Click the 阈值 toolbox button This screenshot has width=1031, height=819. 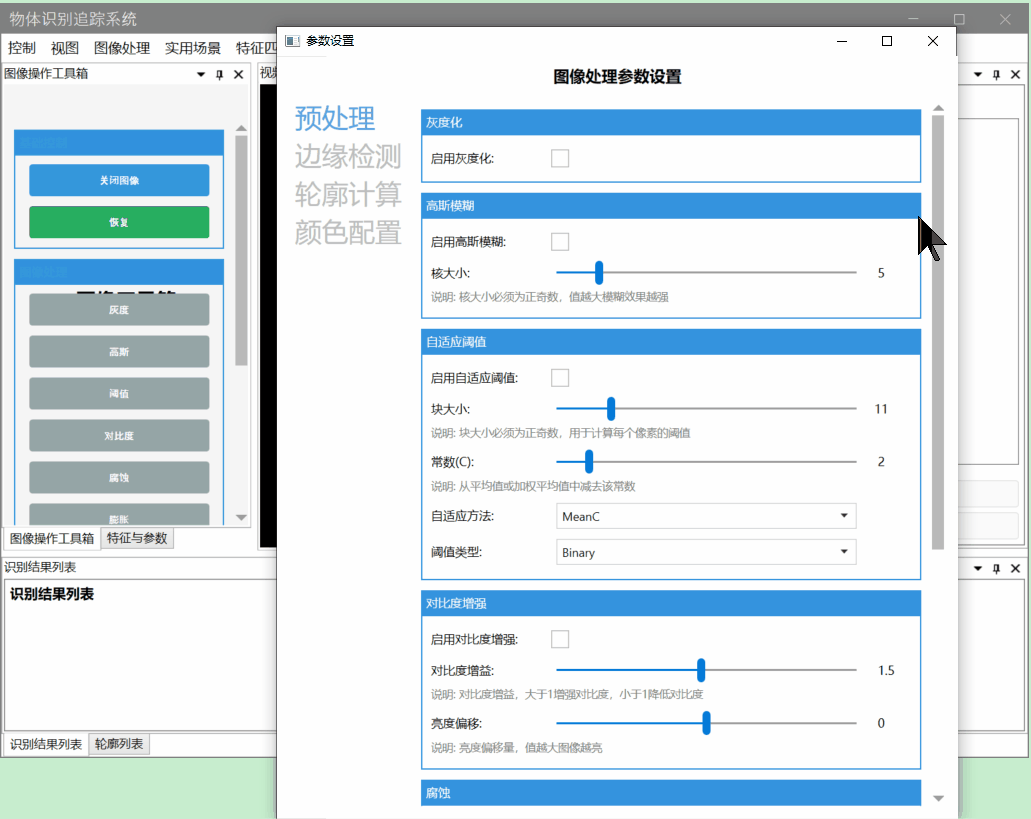point(119,394)
